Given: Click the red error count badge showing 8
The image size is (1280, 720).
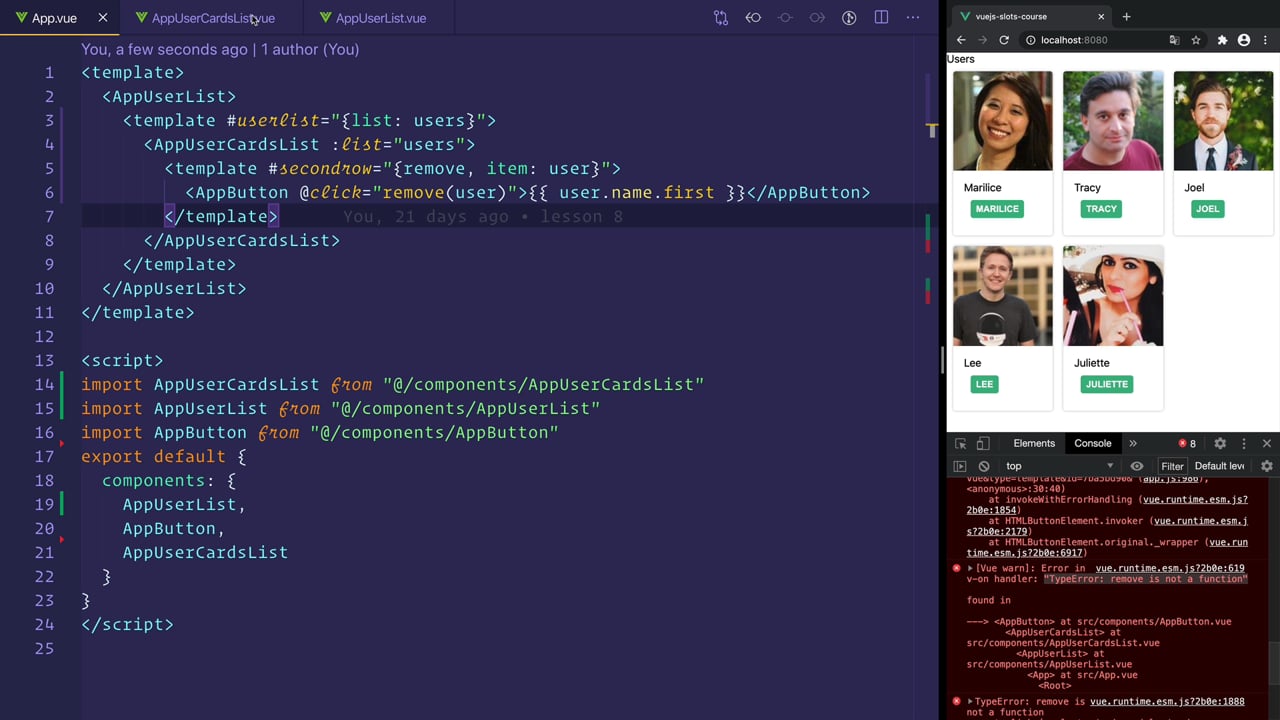Looking at the screenshot, I should point(1187,443).
